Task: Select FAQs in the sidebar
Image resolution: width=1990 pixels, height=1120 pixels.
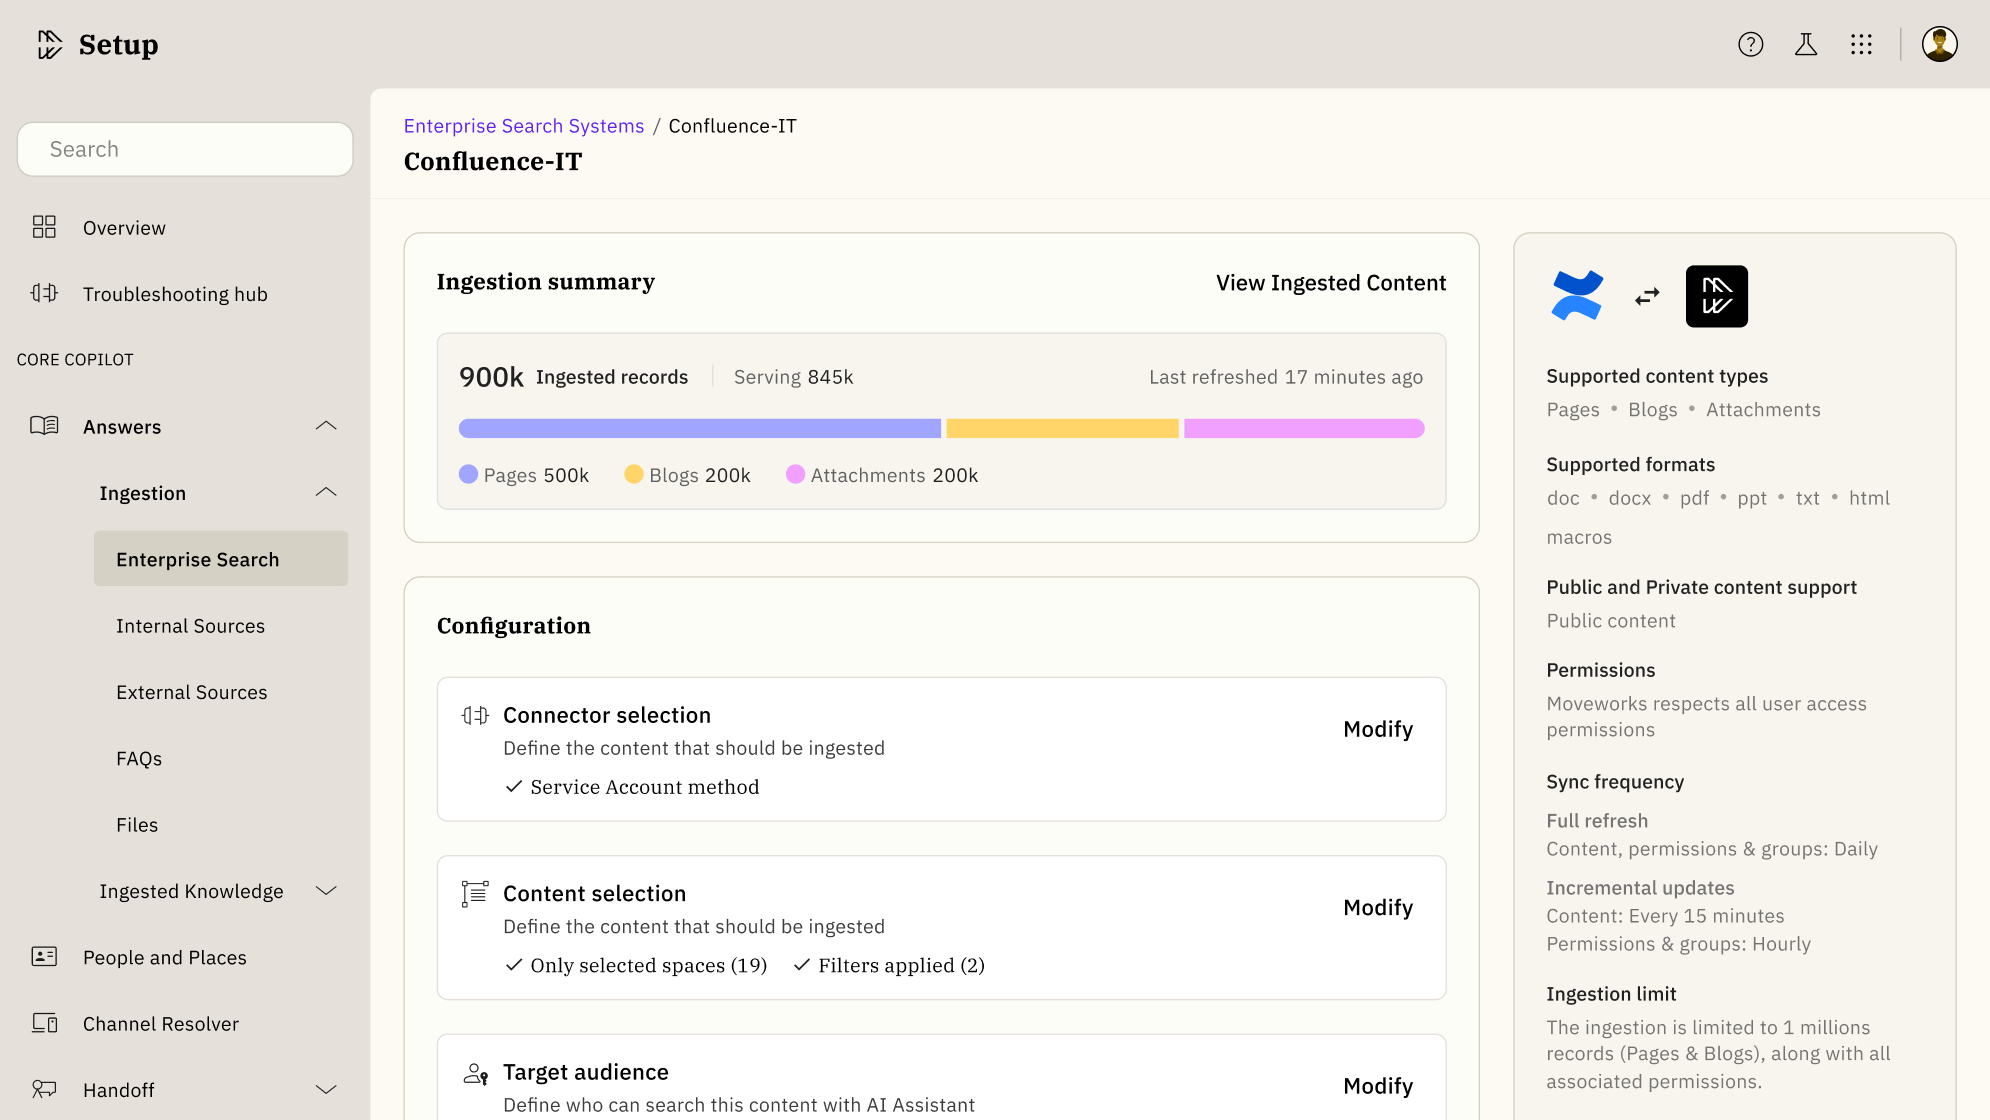Action: (139, 758)
